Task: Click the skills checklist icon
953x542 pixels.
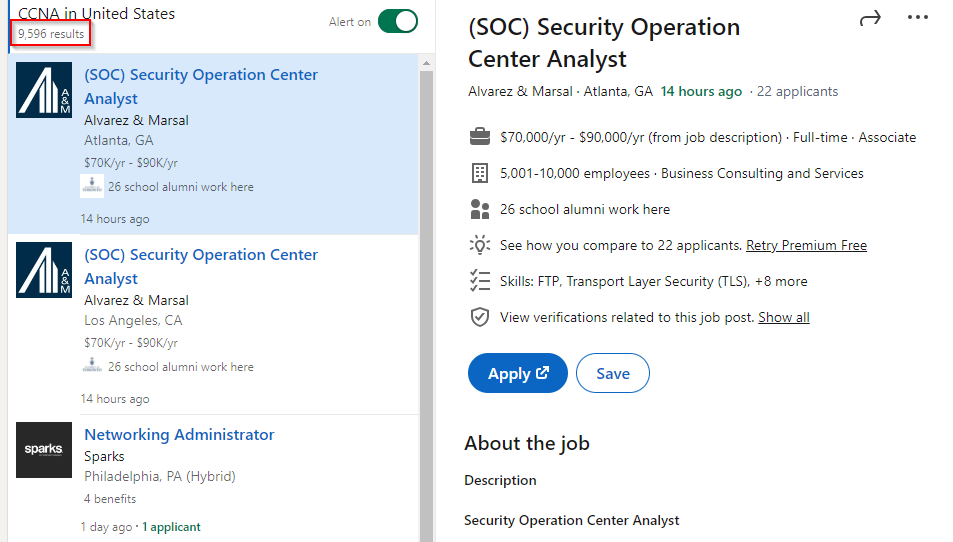Action: click(480, 281)
